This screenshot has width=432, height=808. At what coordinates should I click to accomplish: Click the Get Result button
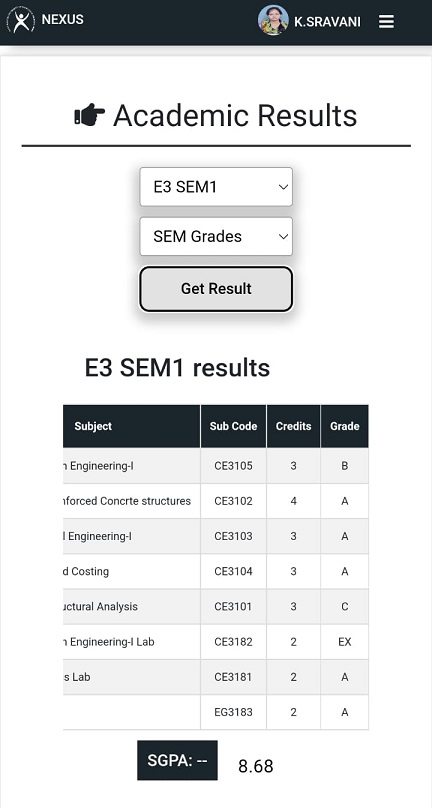(216, 289)
